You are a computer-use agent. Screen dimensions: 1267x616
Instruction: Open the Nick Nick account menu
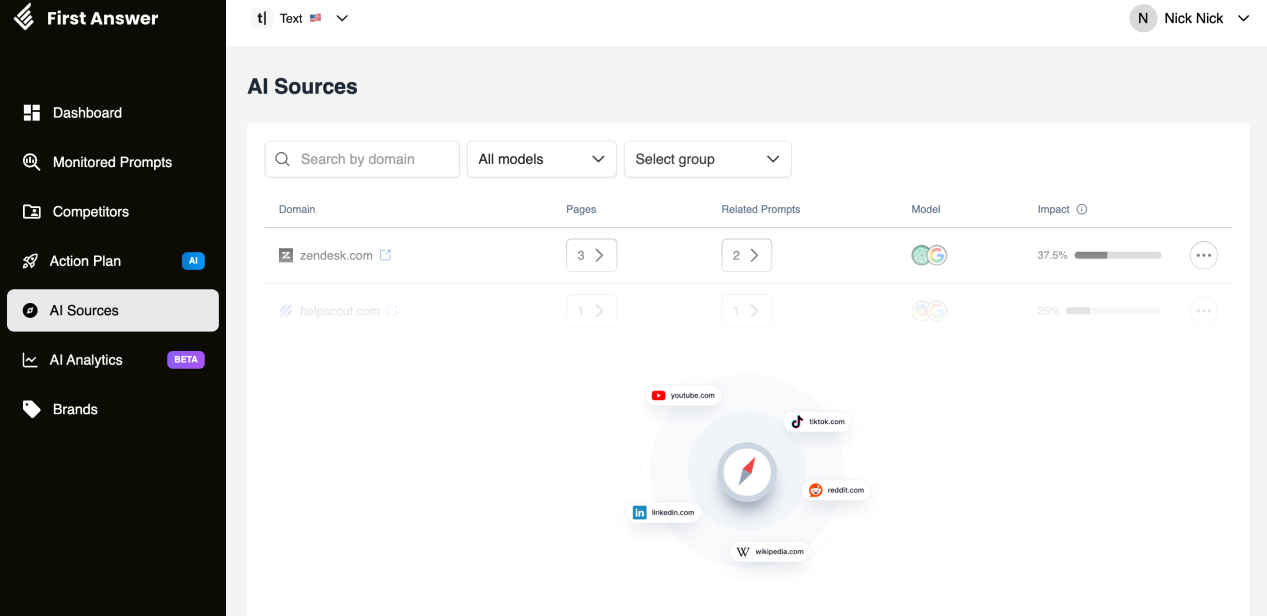1190,18
